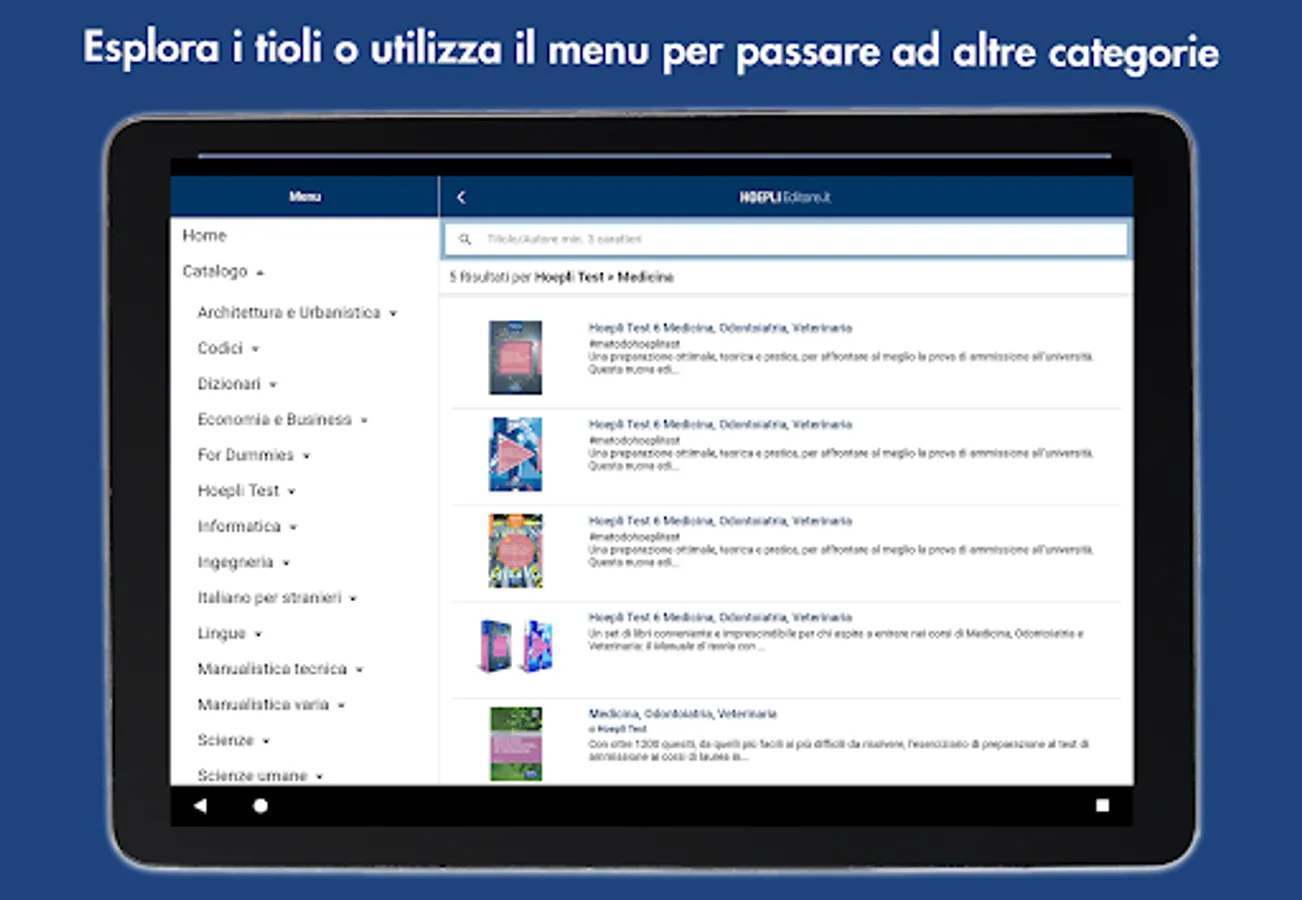
Task: Expand the Ingegneria category arrow
Action: pyautogui.click(x=286, y=563)
